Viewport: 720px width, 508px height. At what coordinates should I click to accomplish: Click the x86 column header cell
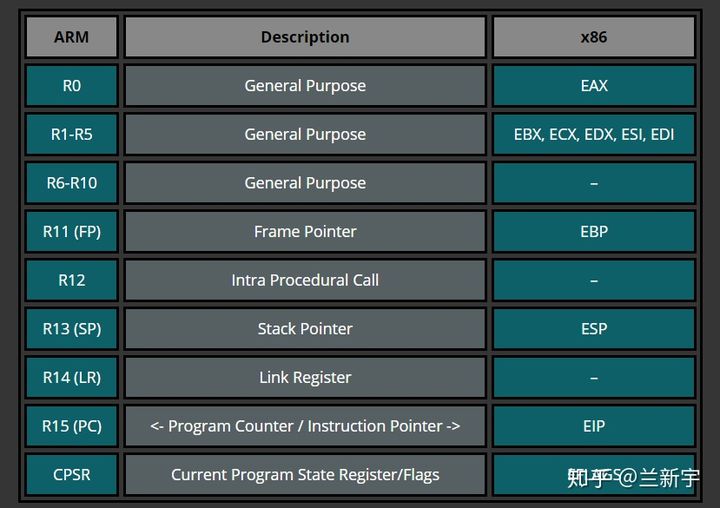594,37
